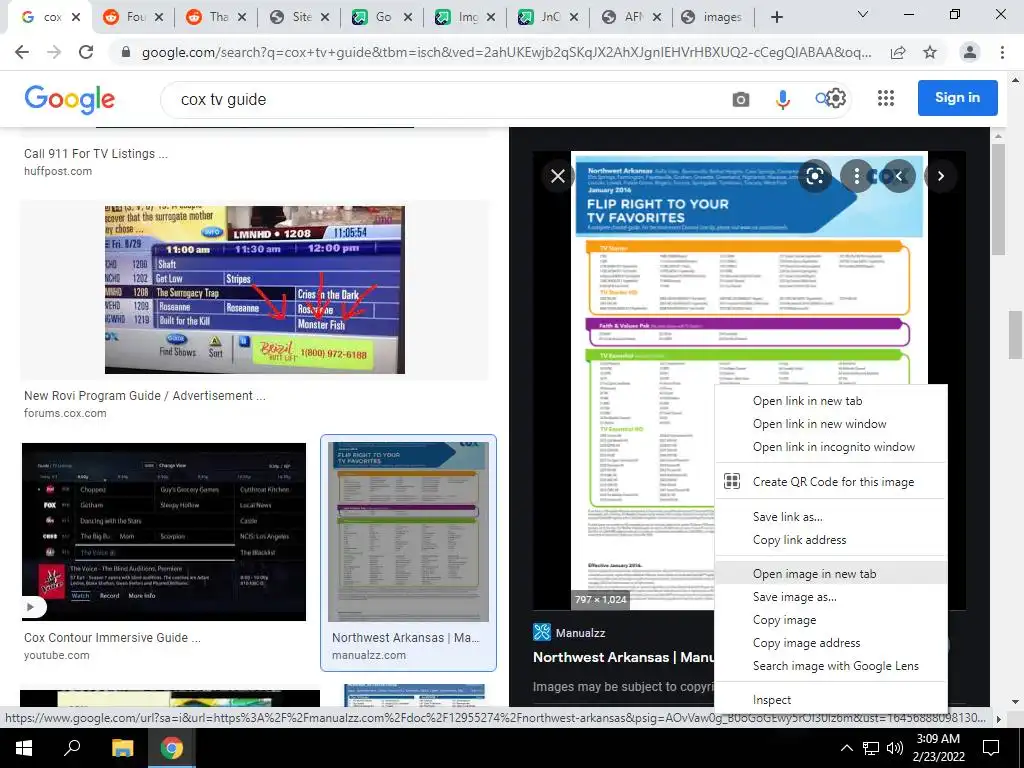1024x768 pixels.
Task: Click 'Call 911 For TV Listings' result
Action: (x=96, y=153)
